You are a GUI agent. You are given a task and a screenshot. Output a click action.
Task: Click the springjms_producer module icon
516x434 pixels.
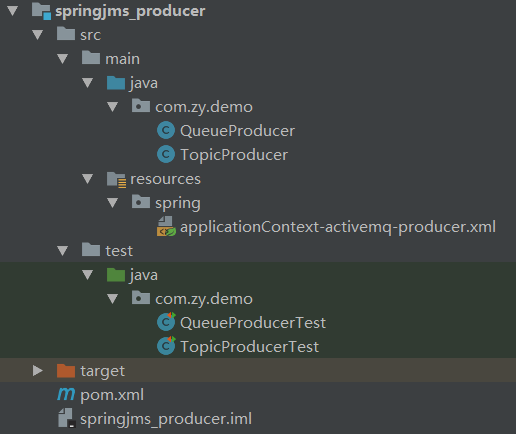(41, 11)
